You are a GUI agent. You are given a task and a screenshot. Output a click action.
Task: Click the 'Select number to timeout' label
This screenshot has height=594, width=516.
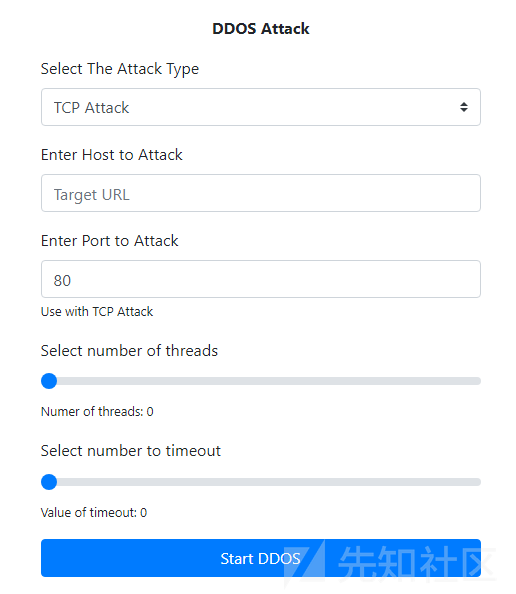(131, 451)
